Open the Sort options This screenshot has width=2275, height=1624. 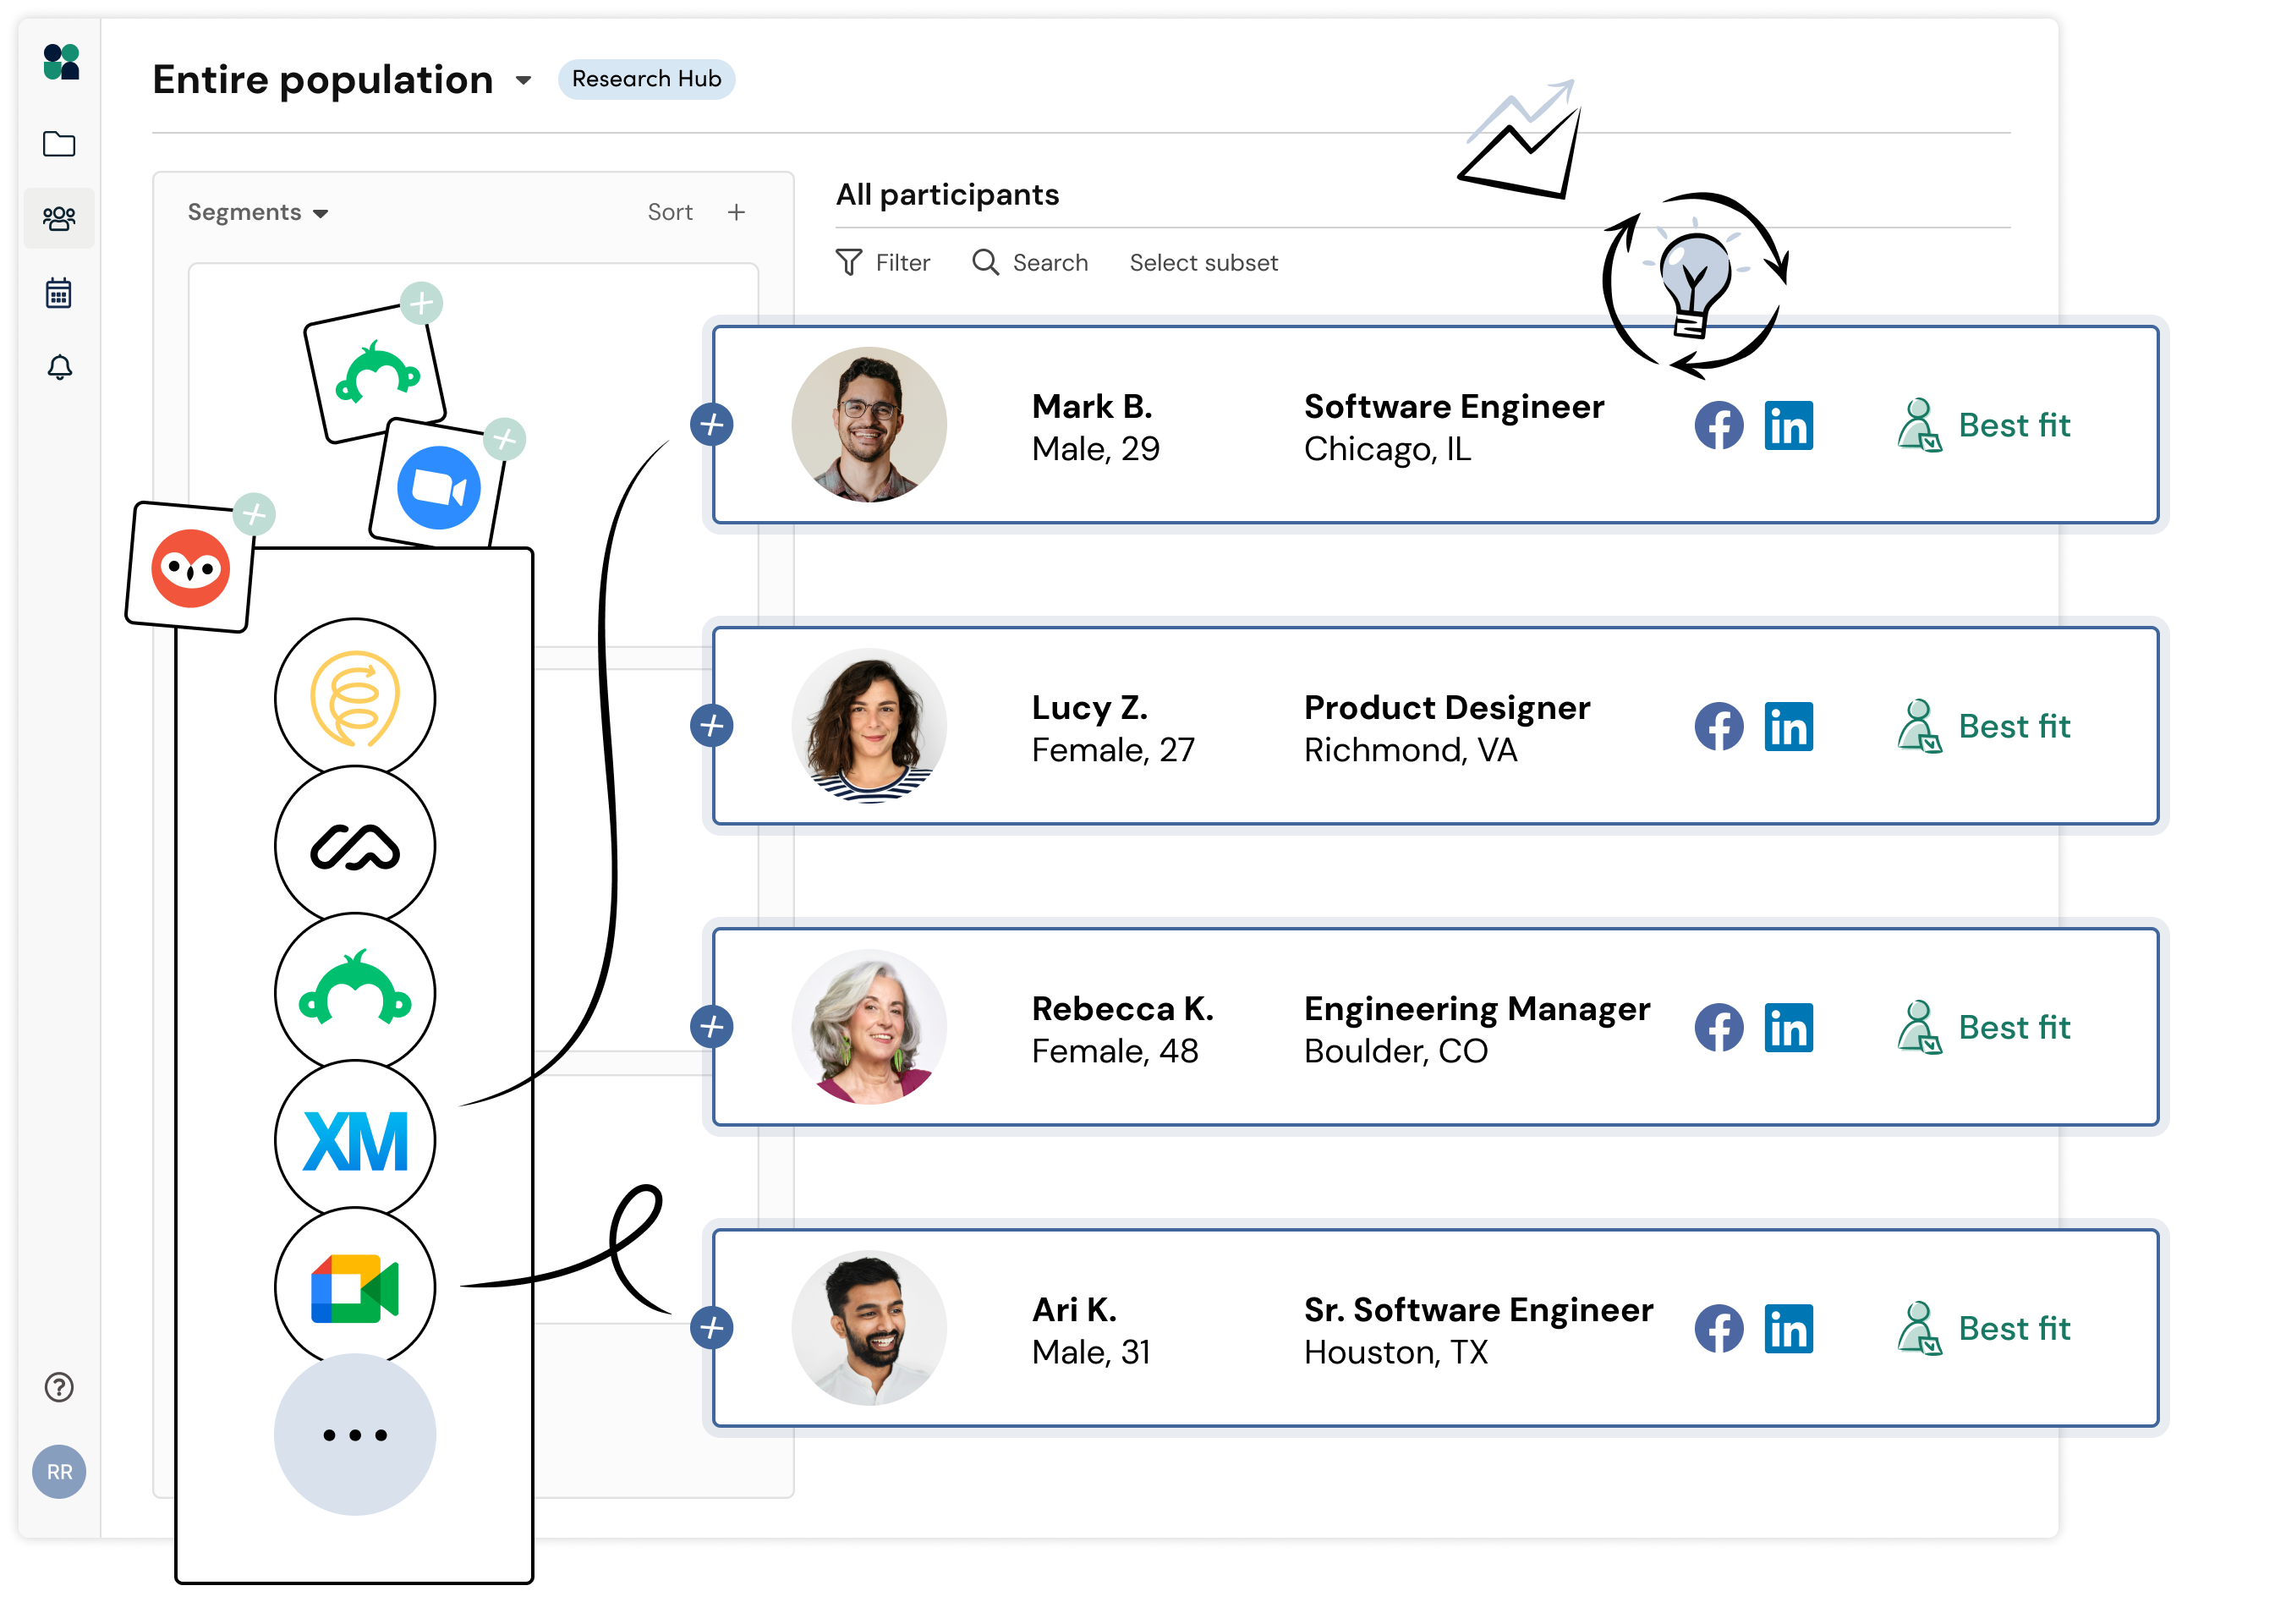[x=669, y=211]
